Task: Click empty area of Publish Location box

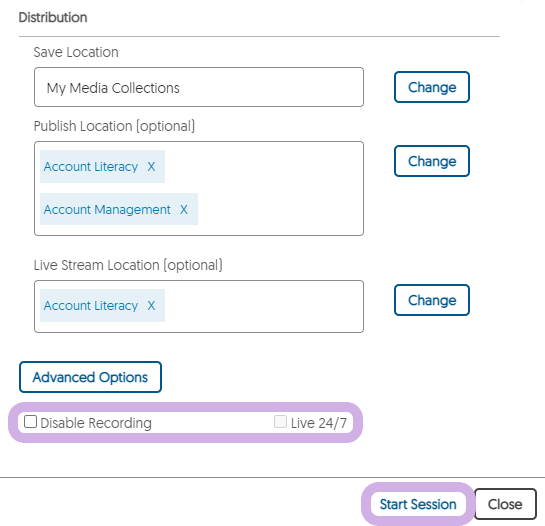Action: (278, 189)
